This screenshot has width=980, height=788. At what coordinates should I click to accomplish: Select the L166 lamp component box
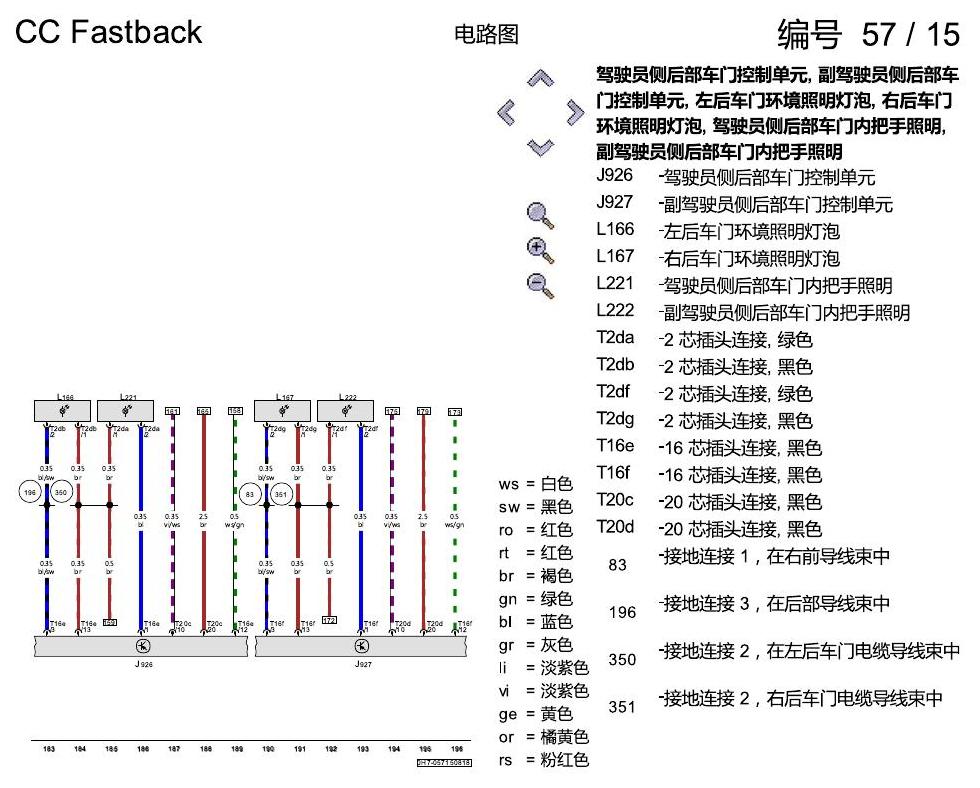tap(62, 411)
